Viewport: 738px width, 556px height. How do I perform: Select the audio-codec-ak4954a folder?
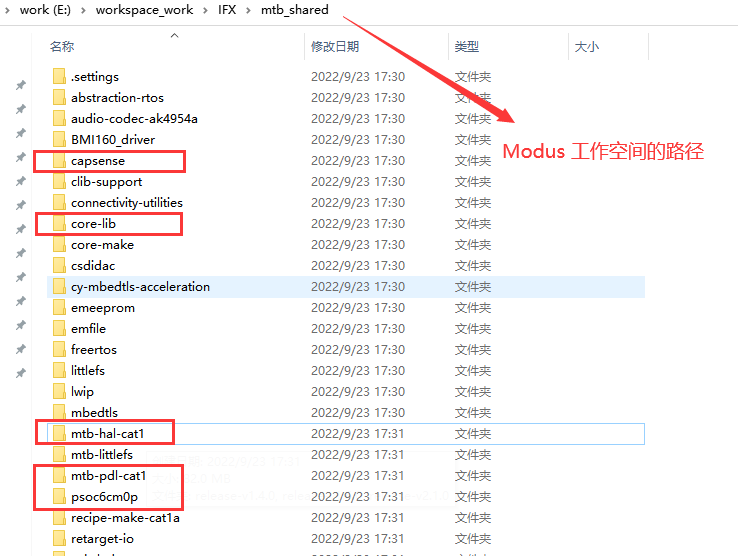click(x=134, y=119)
